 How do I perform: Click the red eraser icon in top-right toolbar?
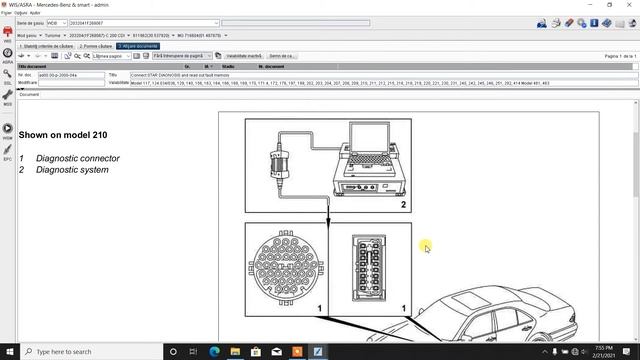pyautogui.click(x=569, y=23)
